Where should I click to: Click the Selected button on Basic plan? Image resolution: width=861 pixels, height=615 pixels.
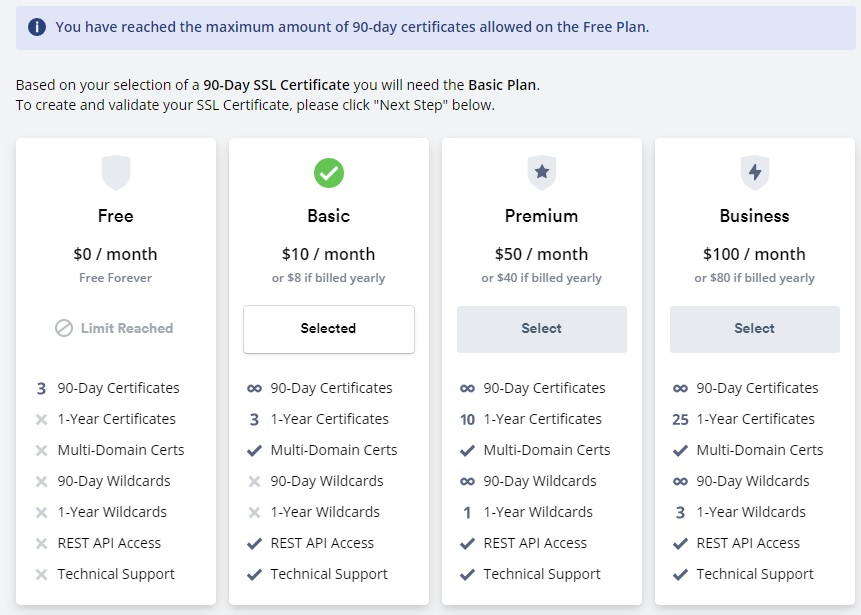pyautogui.click(x=329, y=329)
